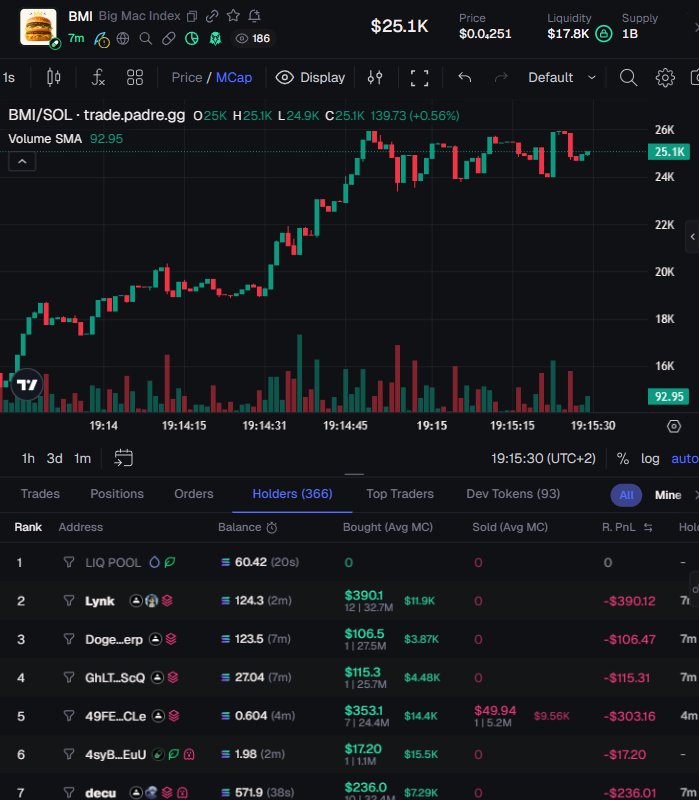
Task: Open the indicators fx menu
Action: [x=97, y=78]
